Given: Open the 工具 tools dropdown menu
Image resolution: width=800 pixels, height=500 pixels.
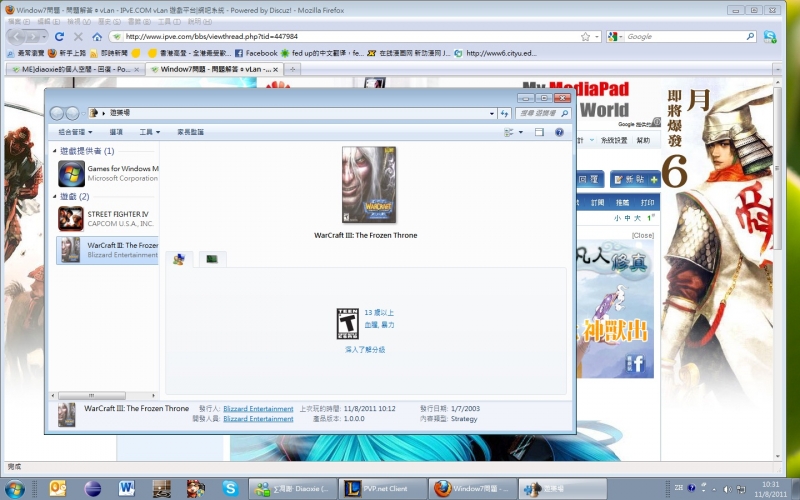Looking at the screenshot, I should tap(149, 132).
